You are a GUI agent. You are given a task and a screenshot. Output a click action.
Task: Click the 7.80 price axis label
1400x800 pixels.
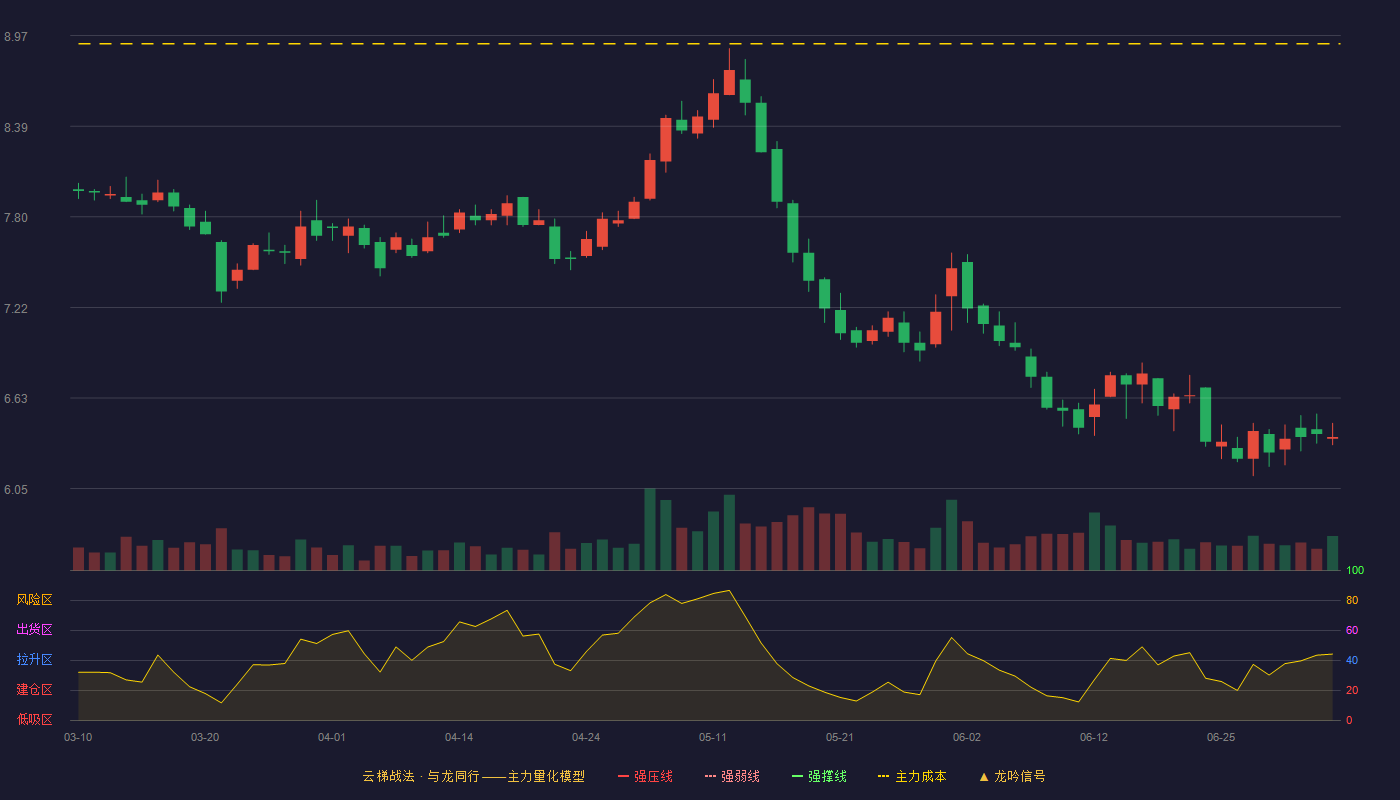tap(16, 218)
